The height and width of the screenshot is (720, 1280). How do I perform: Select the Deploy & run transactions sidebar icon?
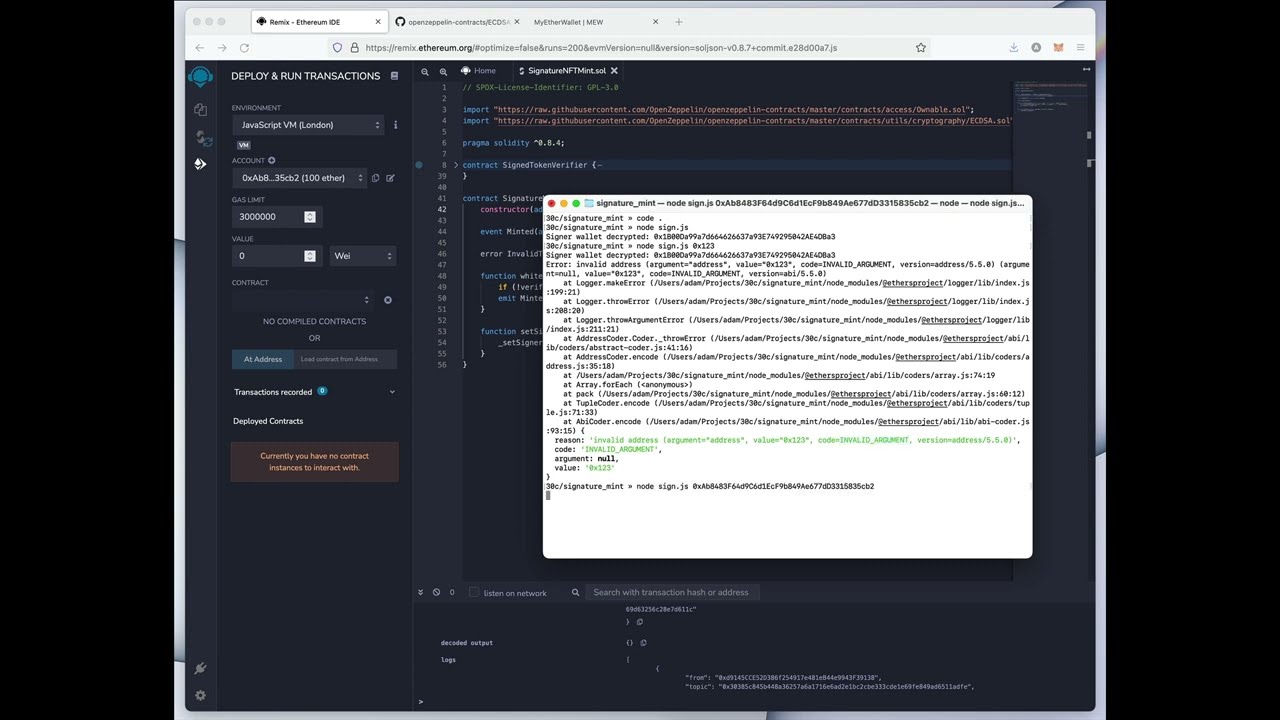click(x=200, y=164)
